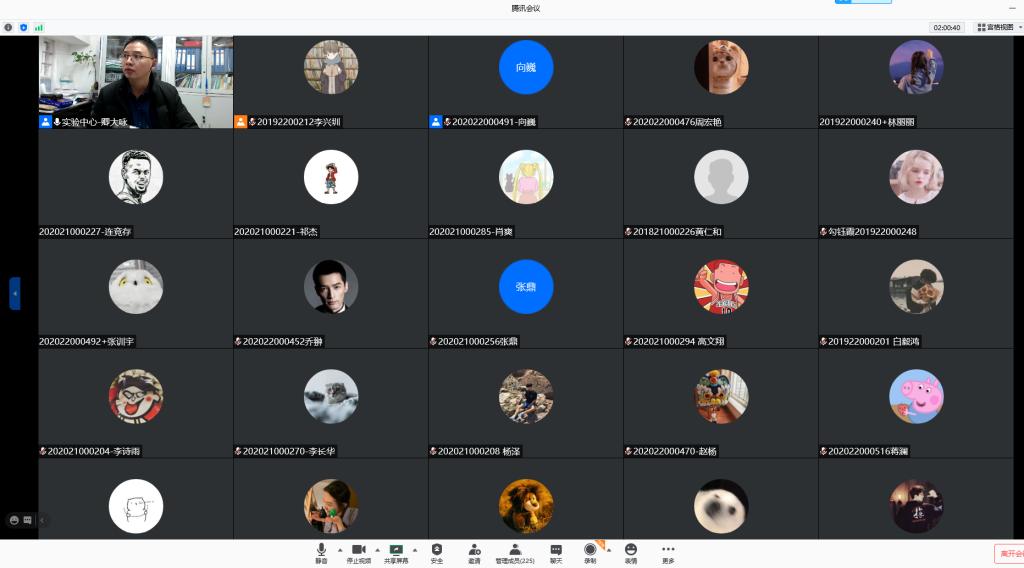Open the Chat (聊天) panel
The width and height of the screenshot is (1024, 568).
556,551
